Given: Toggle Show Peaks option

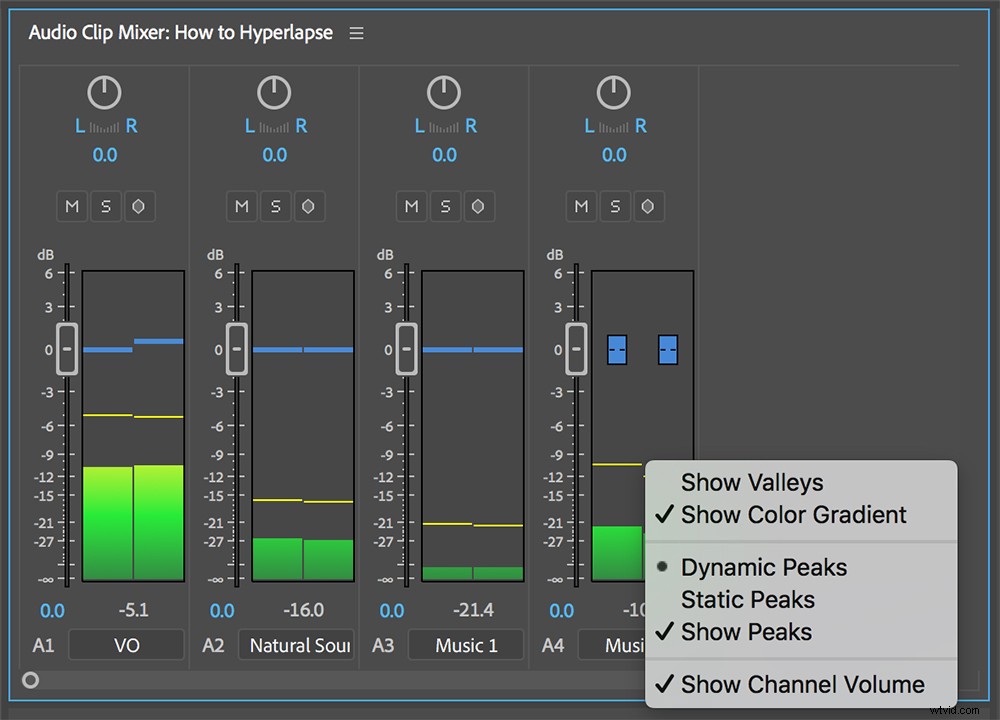Looking at the screenshot, I should [748, 631].
